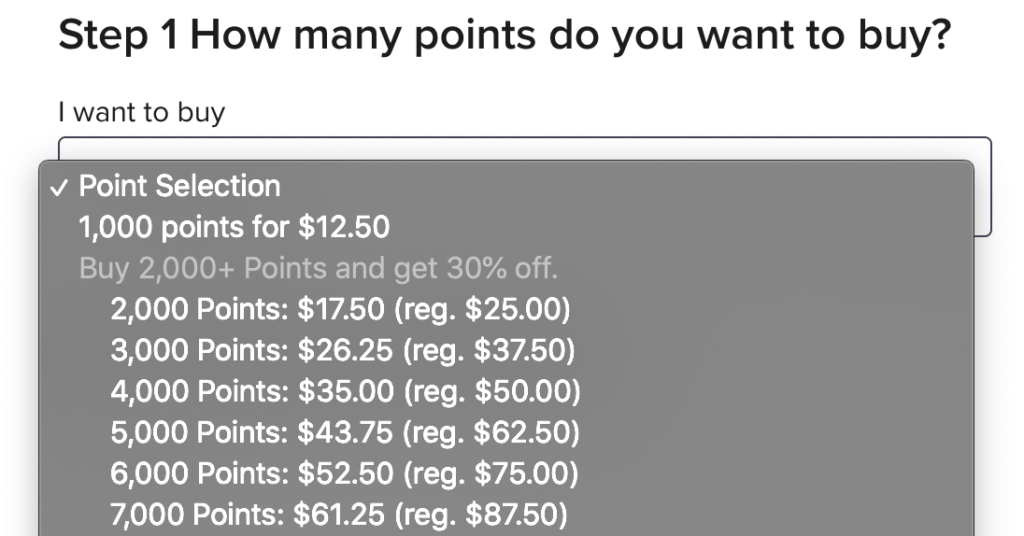1024x536 pixels.
Task: Pick the option regularly priced $87.50
Action: [339, 515]
